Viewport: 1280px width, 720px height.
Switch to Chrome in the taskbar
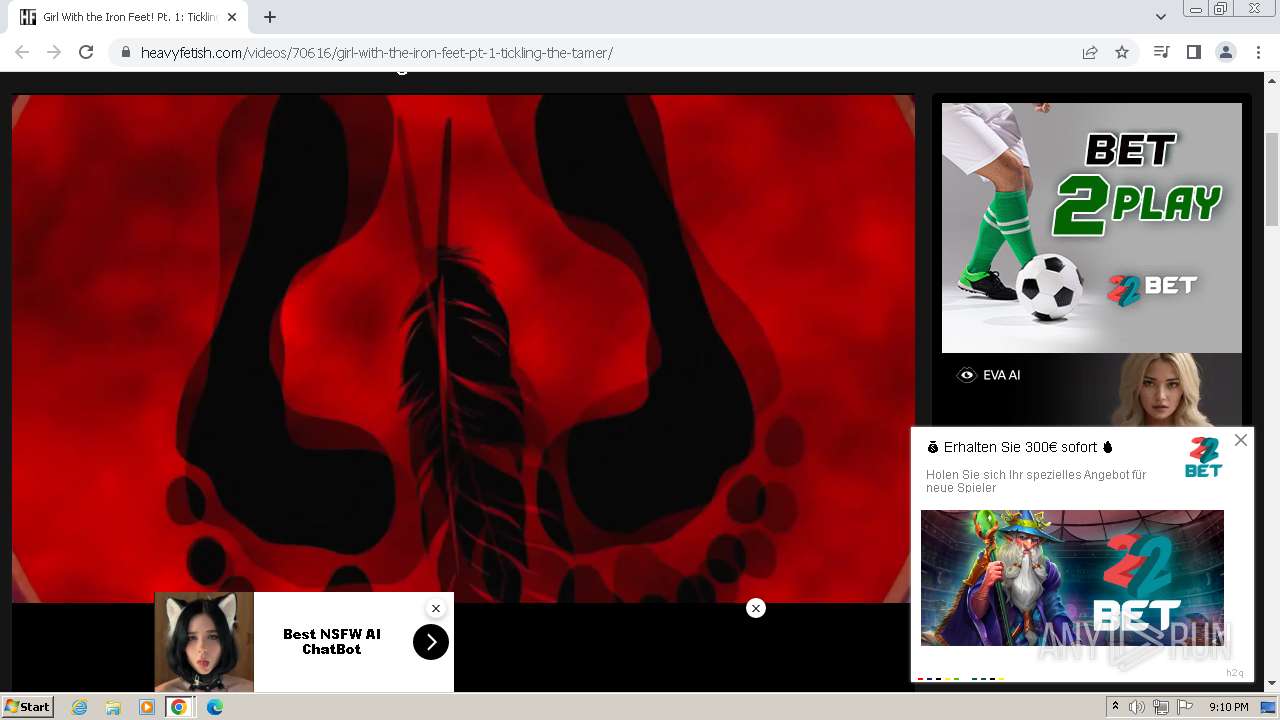click(179, 707)
